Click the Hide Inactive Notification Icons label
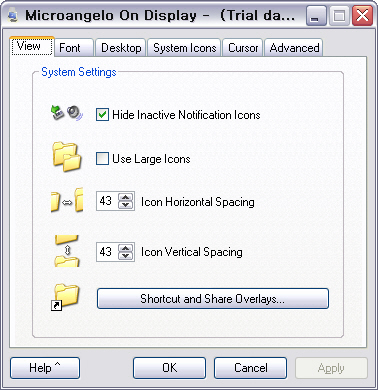378x390 pixels. click(x=186, y=115)
